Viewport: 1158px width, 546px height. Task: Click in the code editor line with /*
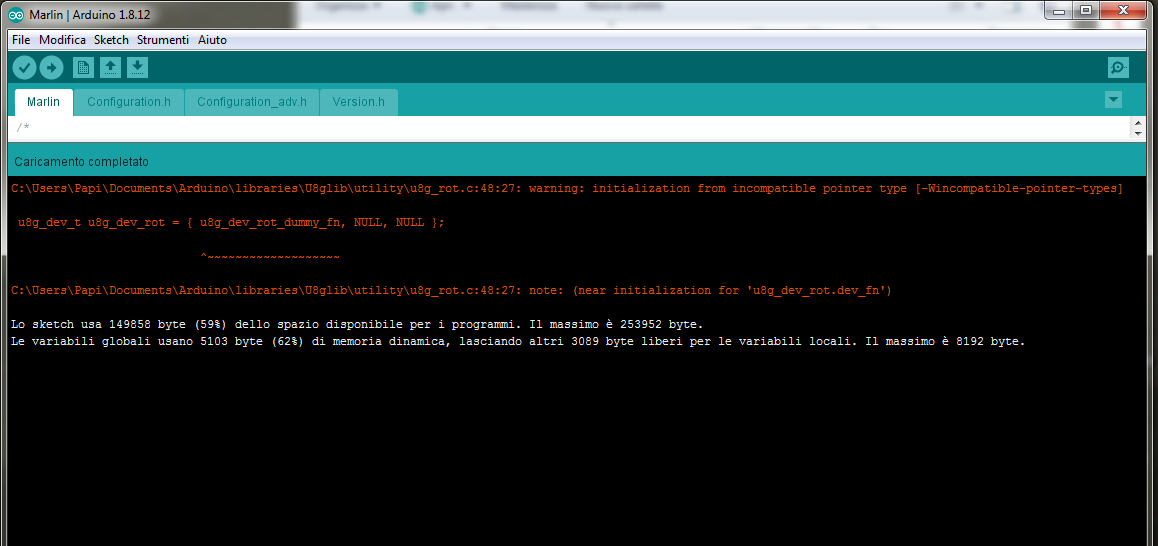click(x=569, y=128)
